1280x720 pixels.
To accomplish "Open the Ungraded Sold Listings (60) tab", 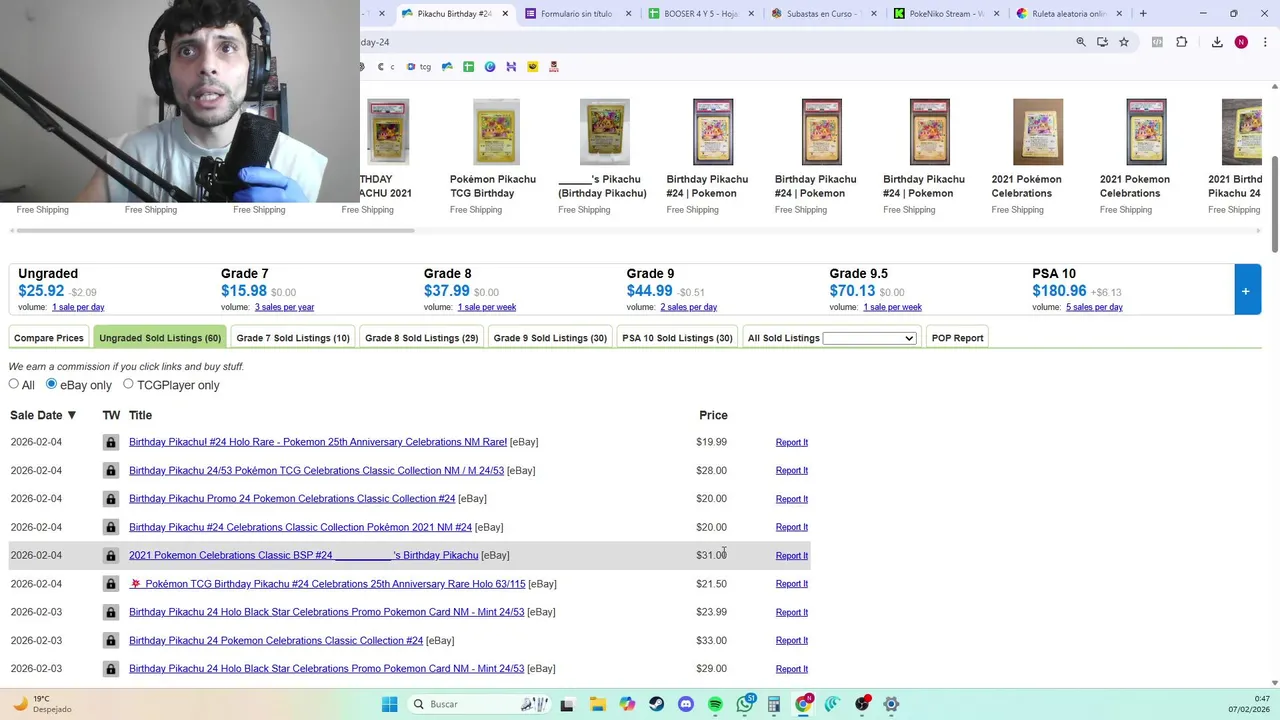I will 160,338.
